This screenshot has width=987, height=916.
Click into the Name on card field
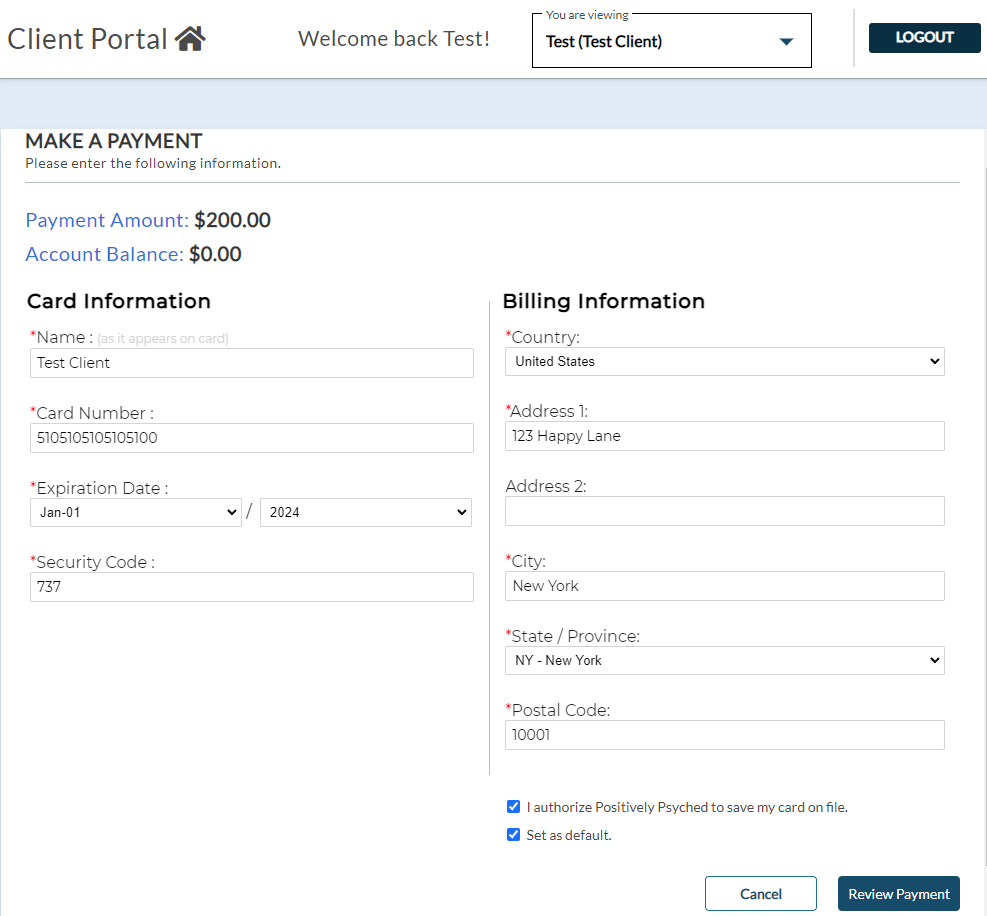point(252,363)
